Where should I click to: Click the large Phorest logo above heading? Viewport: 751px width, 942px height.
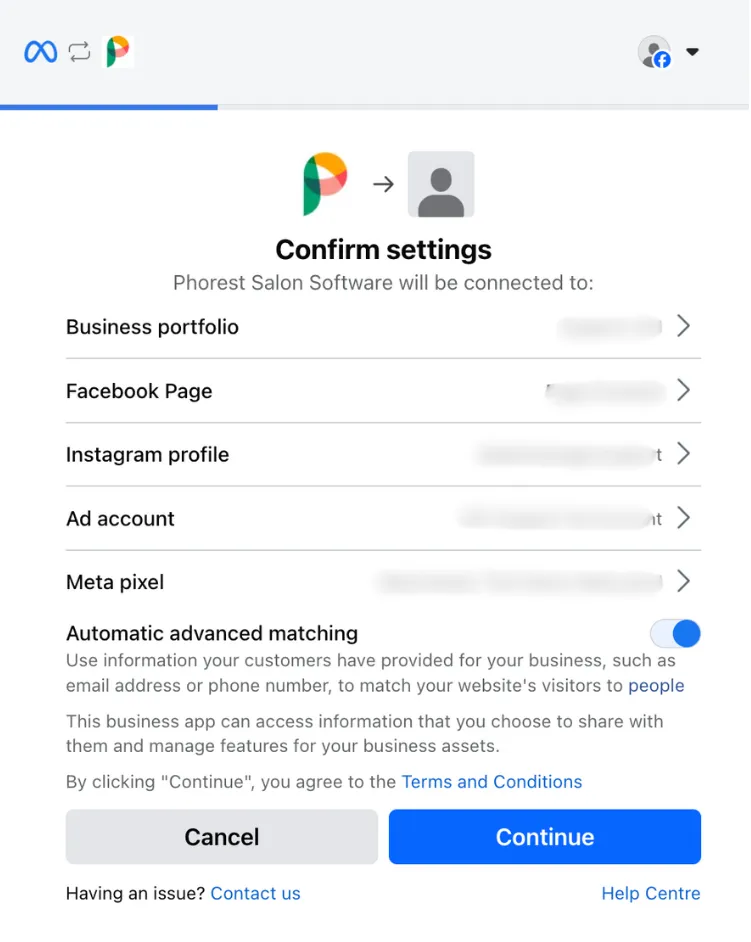point(325,184)
